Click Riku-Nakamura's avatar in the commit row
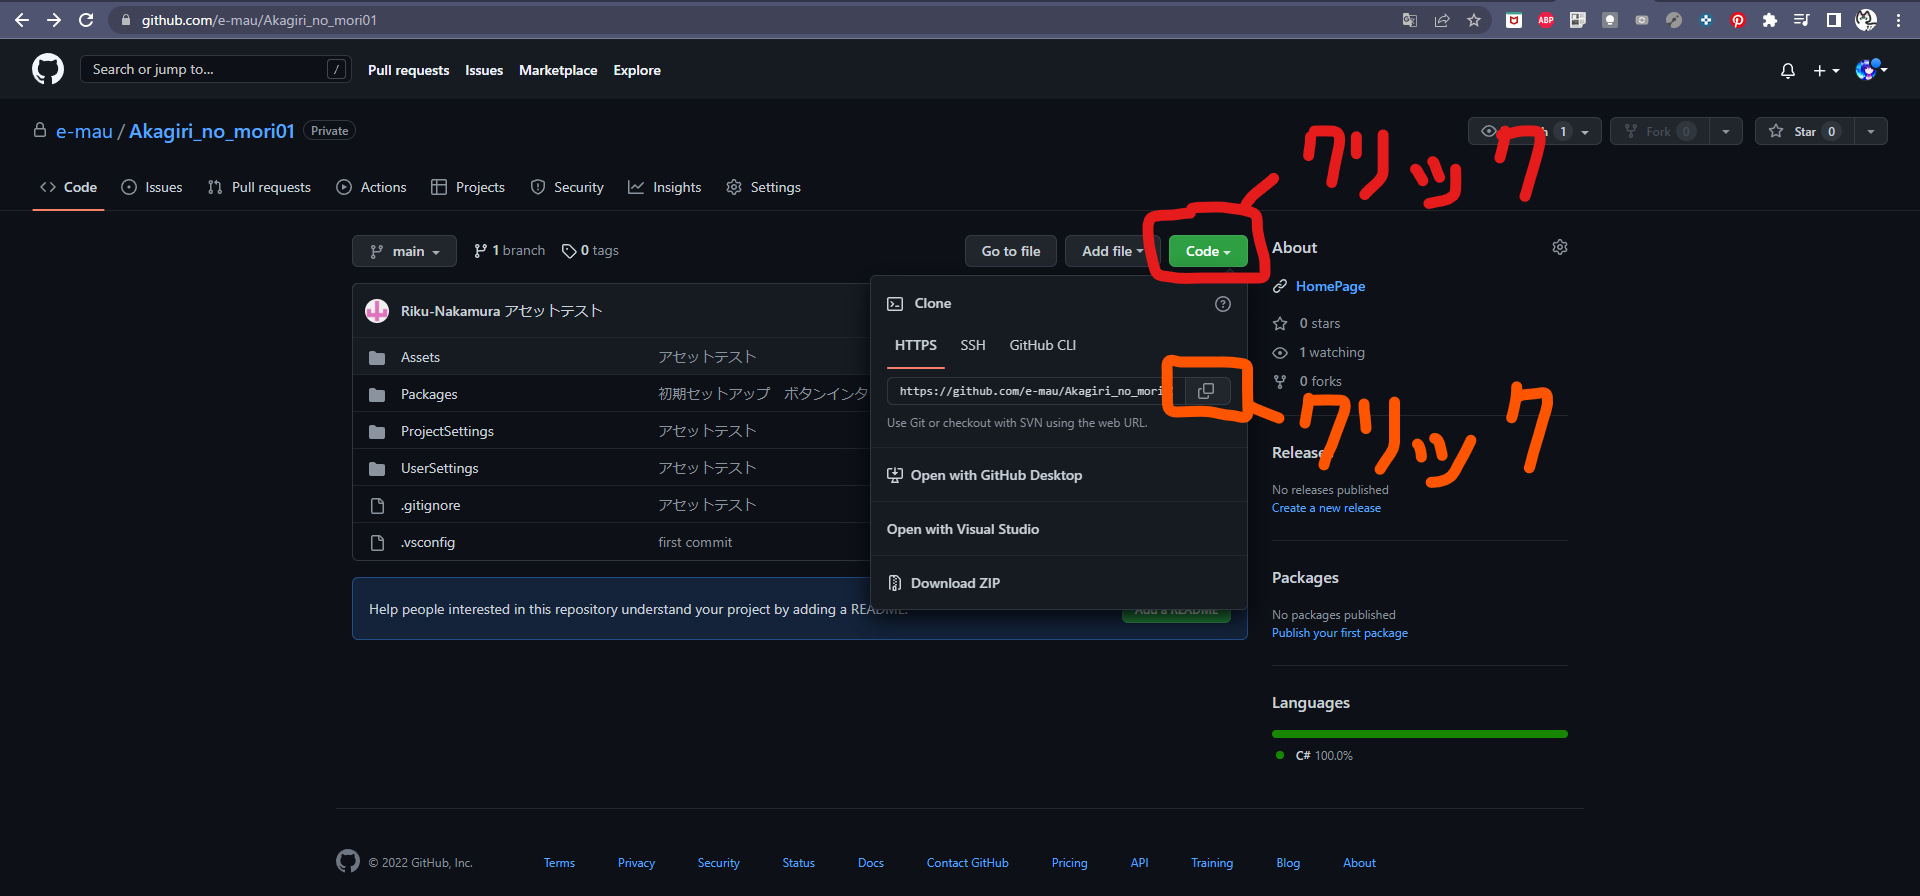The image size is (1920, 896). (377, 311)
